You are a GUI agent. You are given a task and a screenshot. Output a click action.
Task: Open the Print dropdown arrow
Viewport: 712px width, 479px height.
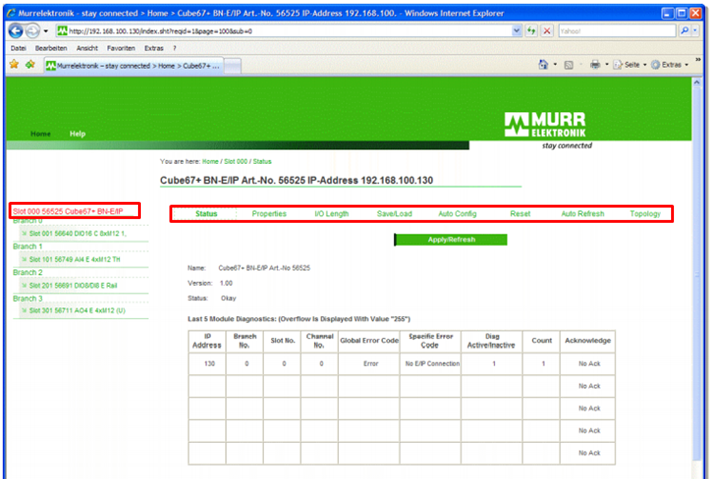607,65
